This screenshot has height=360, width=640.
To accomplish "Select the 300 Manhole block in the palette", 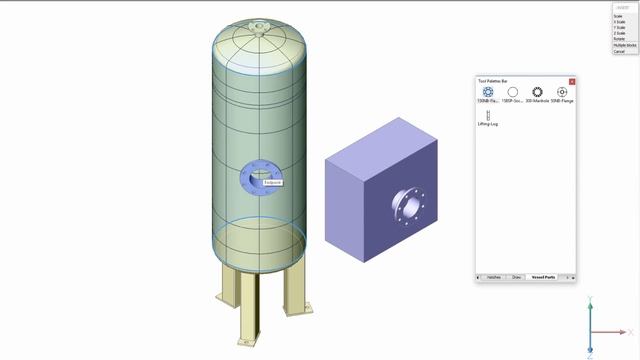I will click(x=537, y=94).
